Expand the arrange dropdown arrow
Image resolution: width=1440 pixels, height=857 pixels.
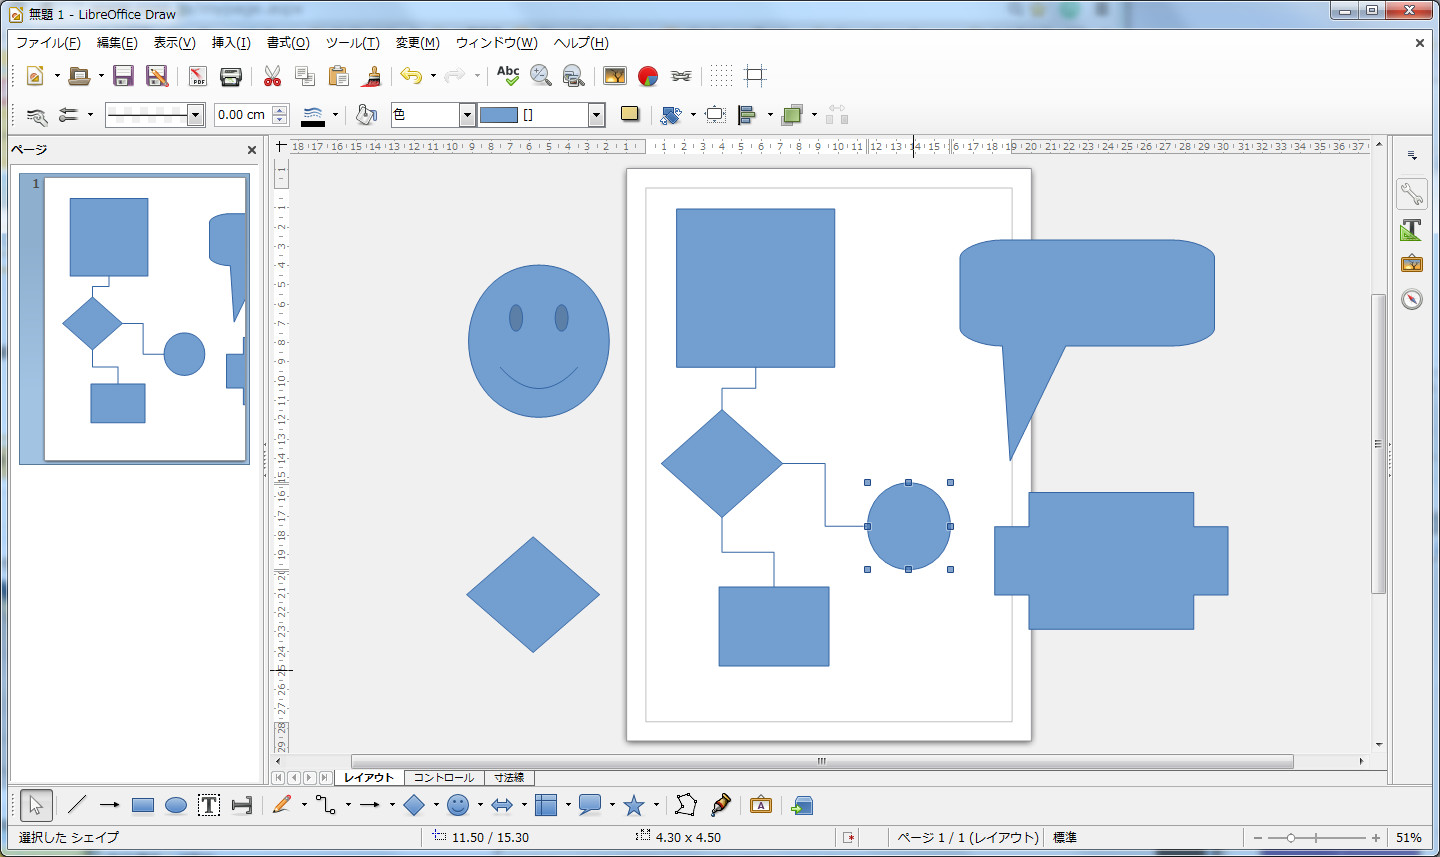814,115
